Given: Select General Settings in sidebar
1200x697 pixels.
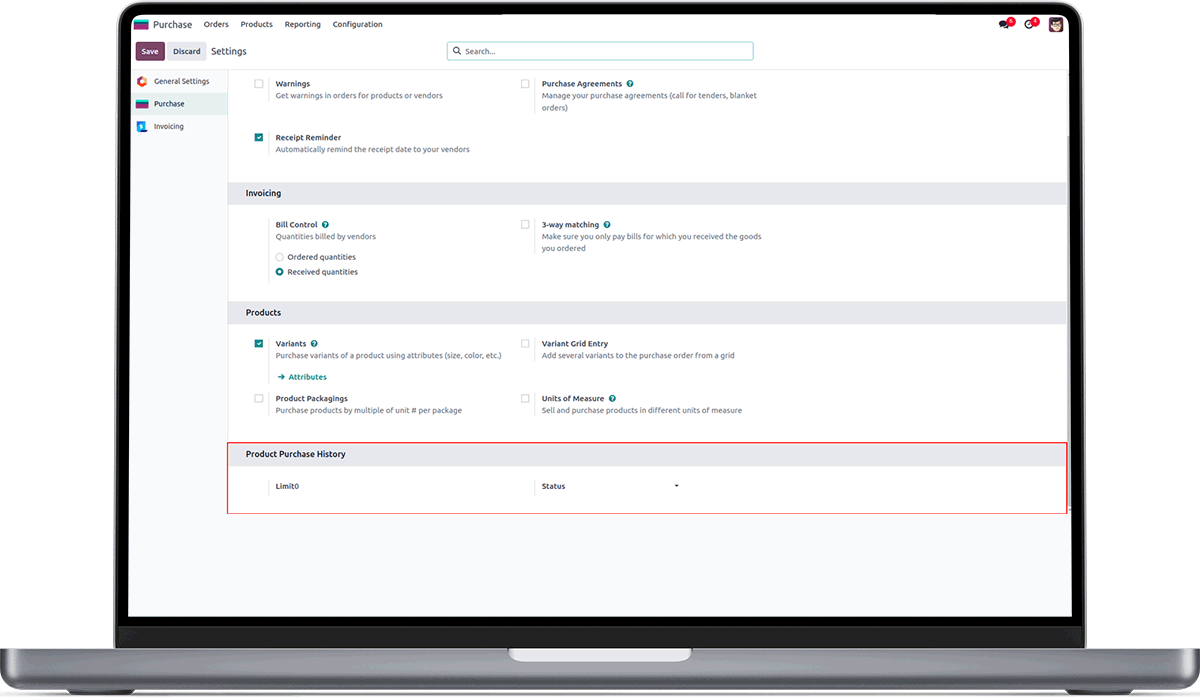Looking at the screenshot, I should (x=182, y=81).
